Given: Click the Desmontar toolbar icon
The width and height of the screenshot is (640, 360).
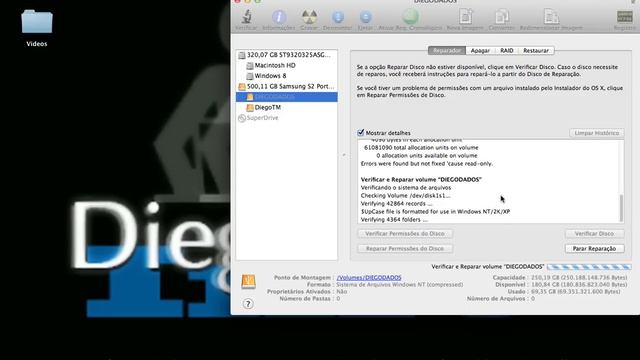Looking at the screenshot, I should tap(338, 17).
